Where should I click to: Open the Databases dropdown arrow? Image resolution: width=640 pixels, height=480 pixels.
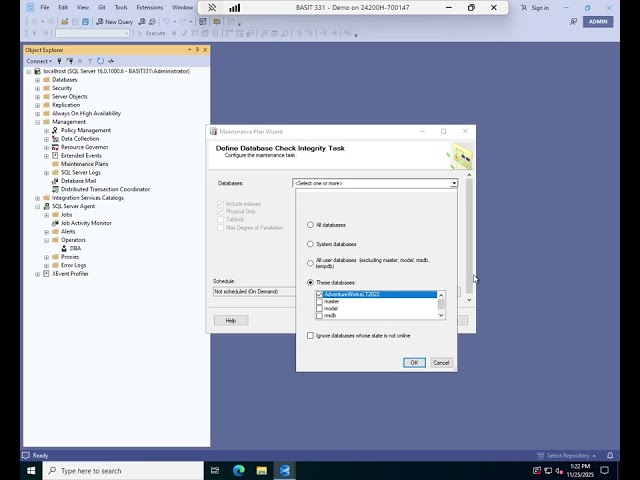(454, 183)
